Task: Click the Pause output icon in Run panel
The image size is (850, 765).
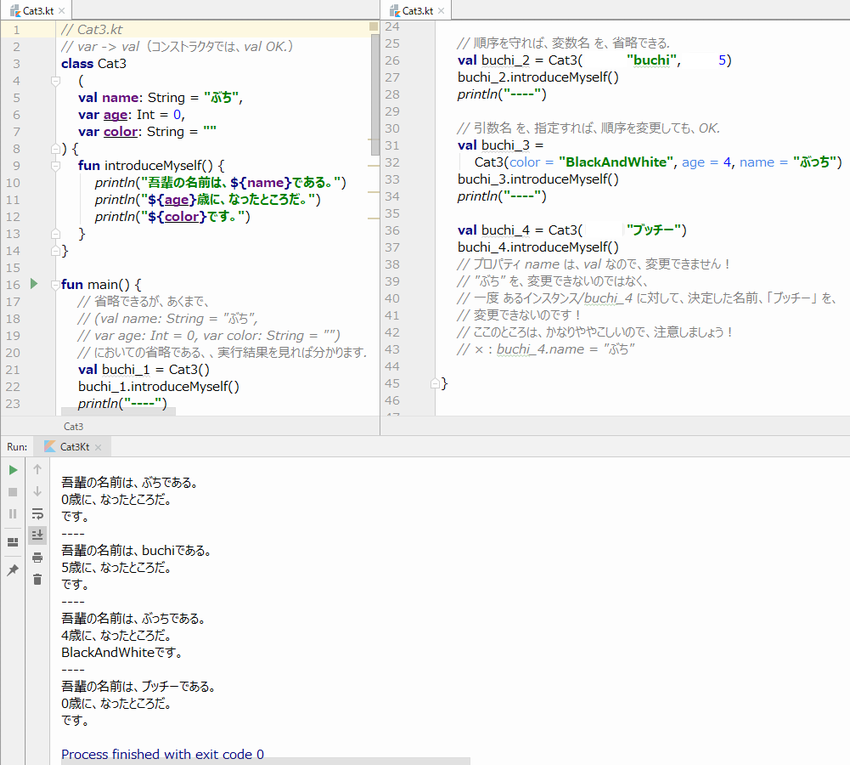Action: coord(13,513)
